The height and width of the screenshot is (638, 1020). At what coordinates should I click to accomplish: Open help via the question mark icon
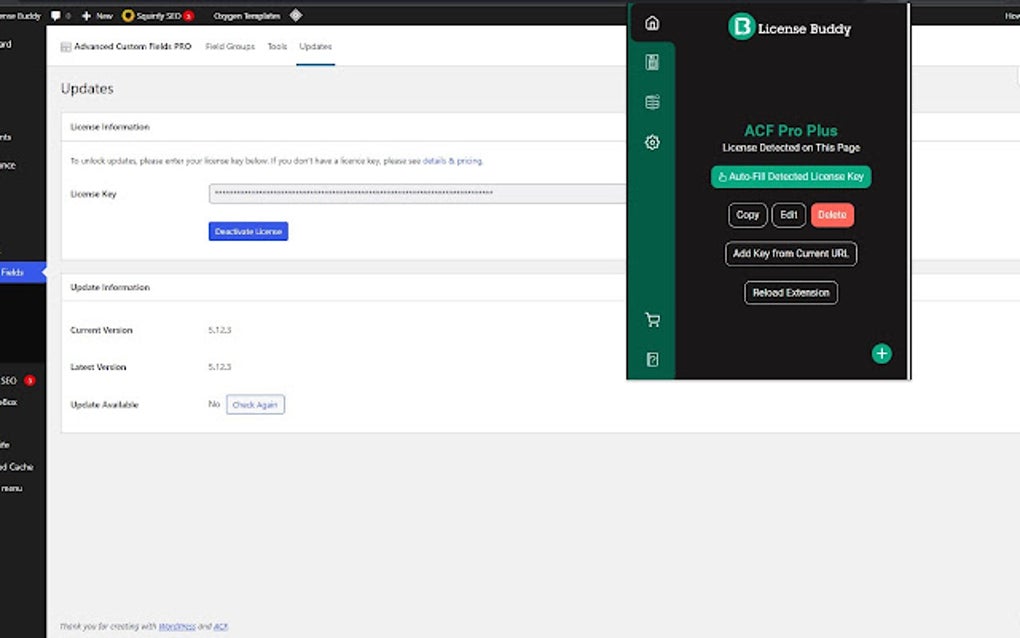[x=652, y=358]
